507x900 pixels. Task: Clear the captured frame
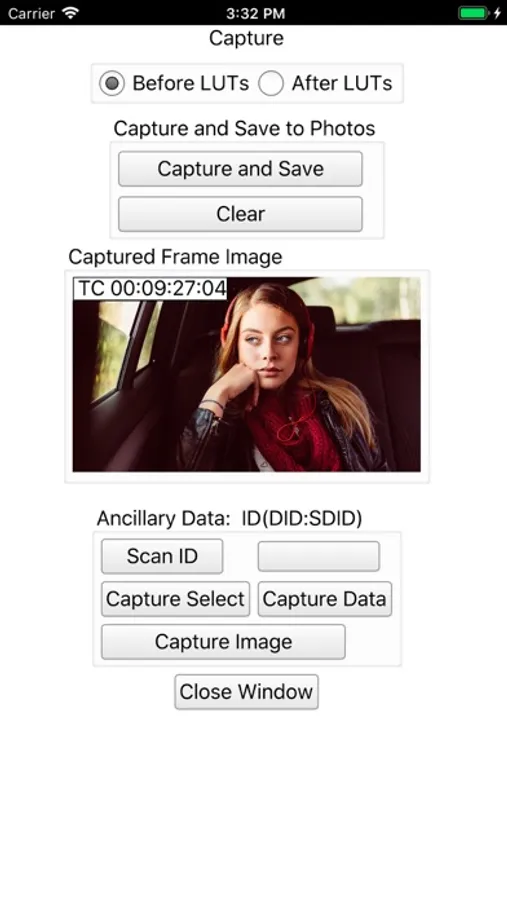coord(240,214)
